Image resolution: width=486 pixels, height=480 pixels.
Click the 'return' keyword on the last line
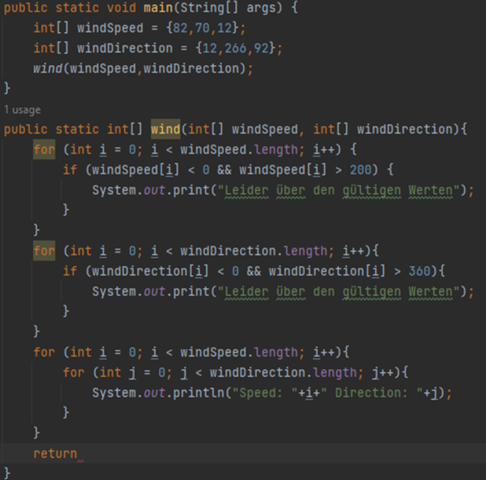(55, 453)
